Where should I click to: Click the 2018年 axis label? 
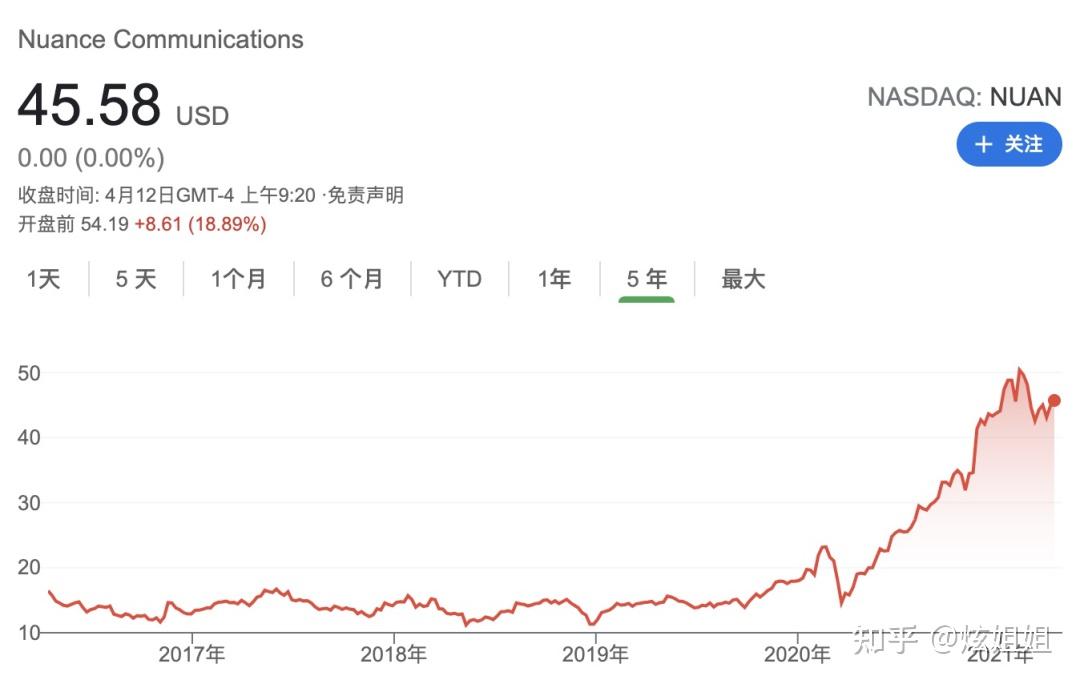393,654
